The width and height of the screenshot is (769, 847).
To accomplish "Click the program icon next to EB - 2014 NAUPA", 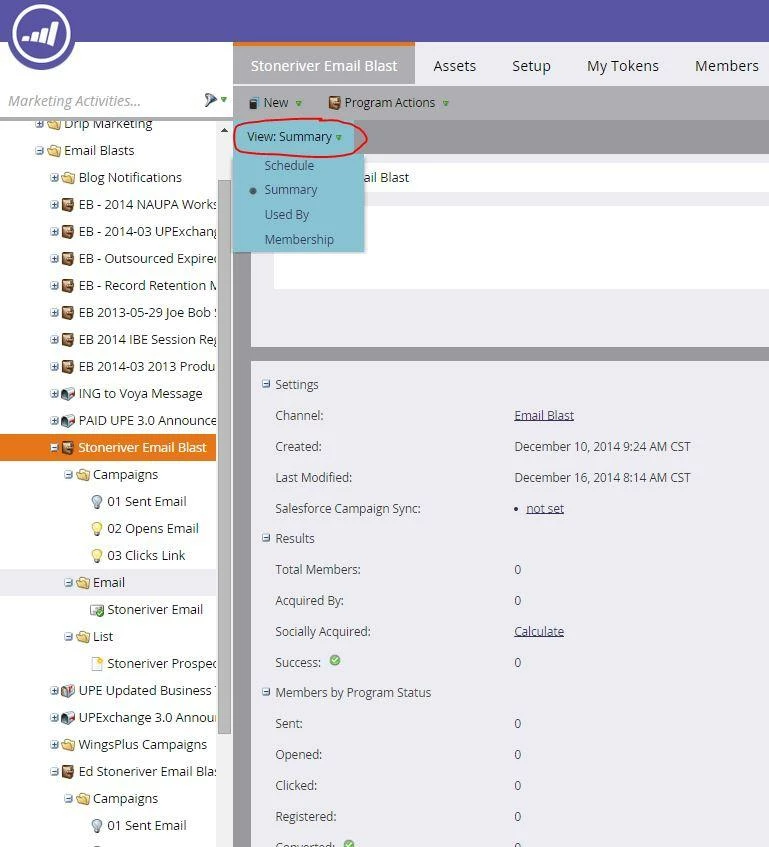I will (68, 205).
